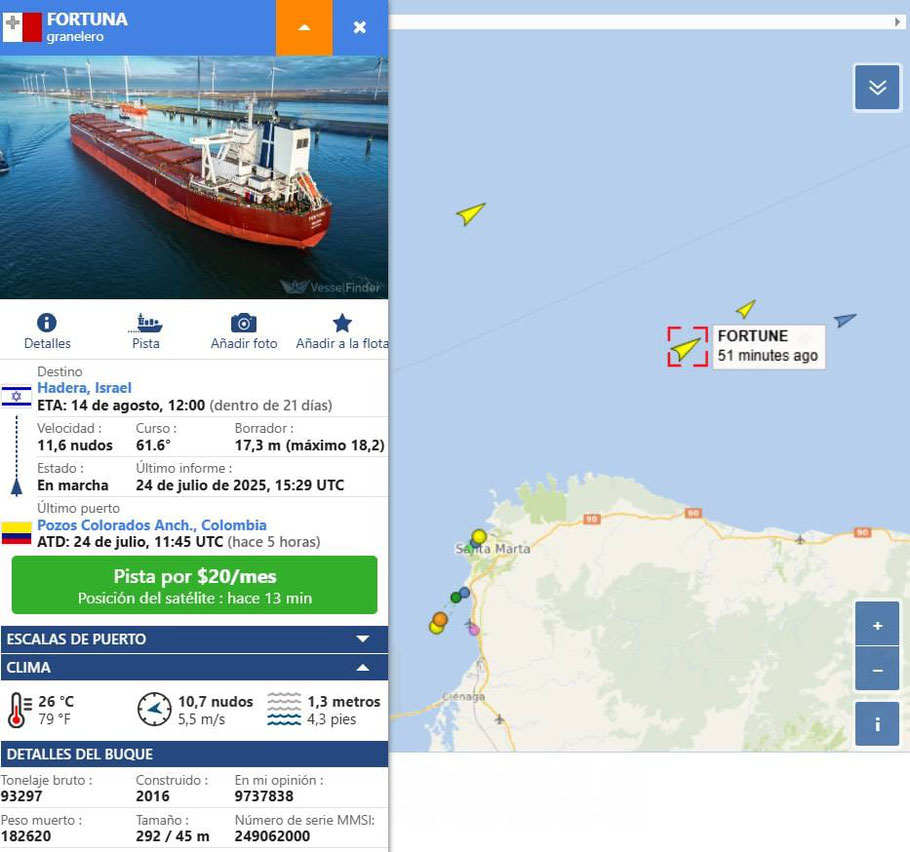
Task: Collapse the CLIMA section
Action: coord(194,667)
